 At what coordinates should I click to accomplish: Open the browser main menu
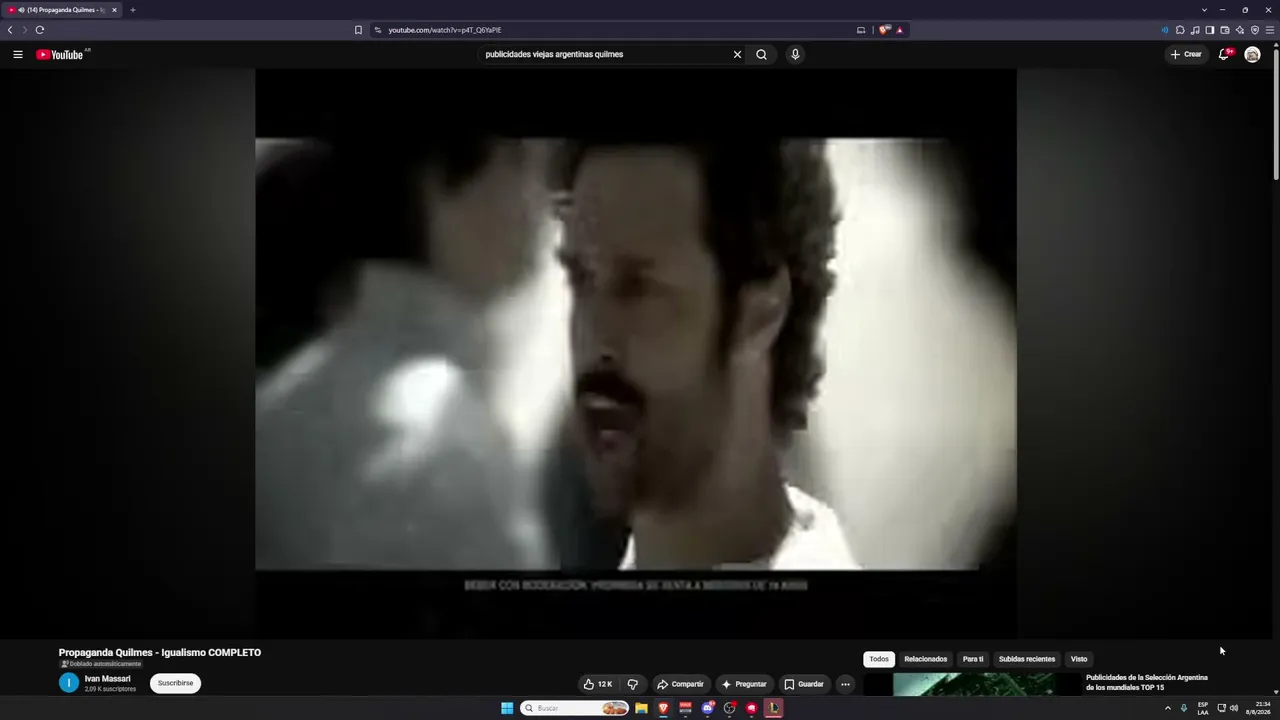(x=1270, y=30)
